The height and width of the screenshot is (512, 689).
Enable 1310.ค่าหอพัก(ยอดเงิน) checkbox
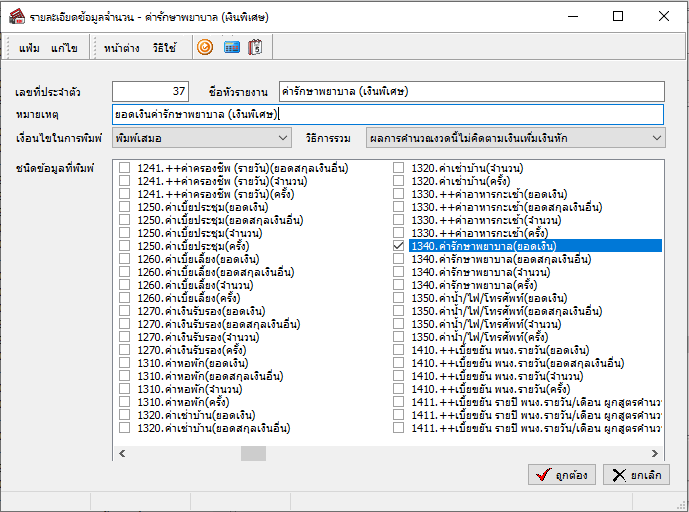coord(125,363)
